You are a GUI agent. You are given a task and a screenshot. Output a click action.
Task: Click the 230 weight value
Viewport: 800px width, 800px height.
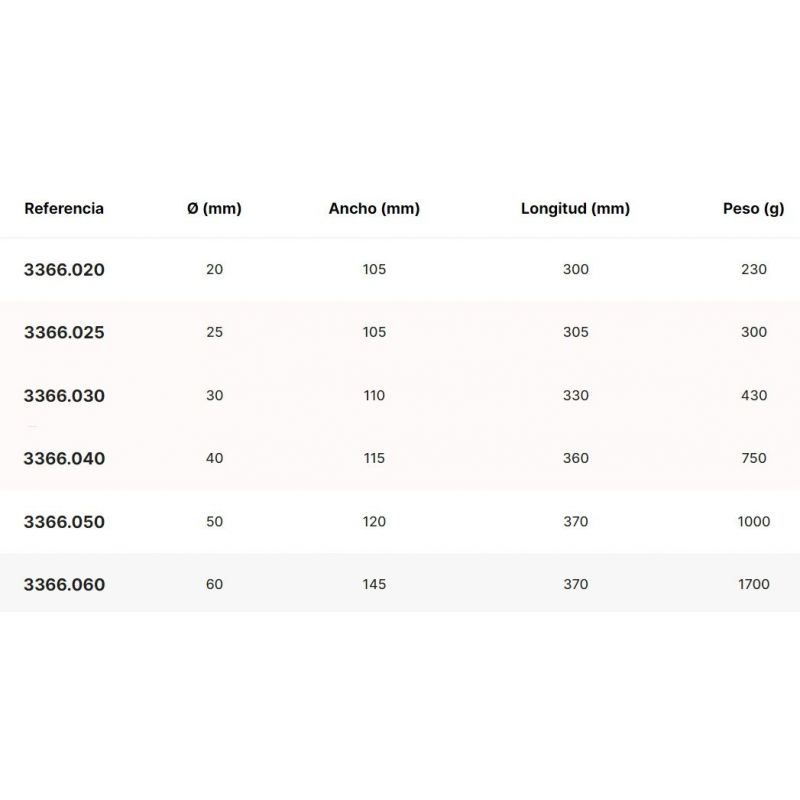(x=754, y=269)
